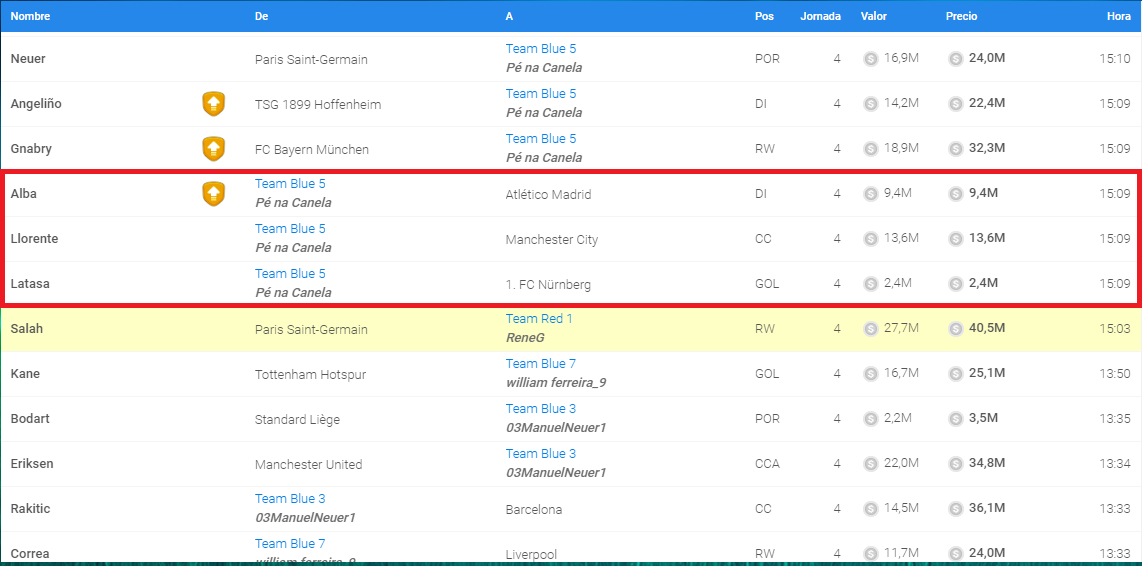Click the gold shield badge next to Angeliño

pos(213,103)
